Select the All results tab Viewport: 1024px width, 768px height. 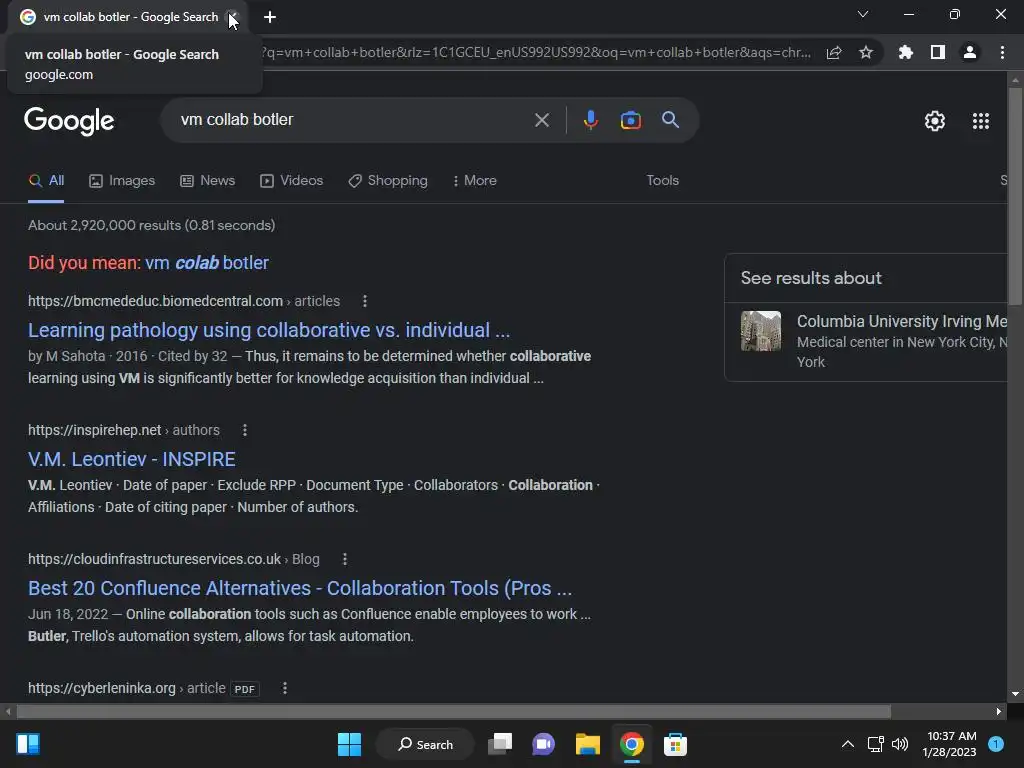point(46,181)
